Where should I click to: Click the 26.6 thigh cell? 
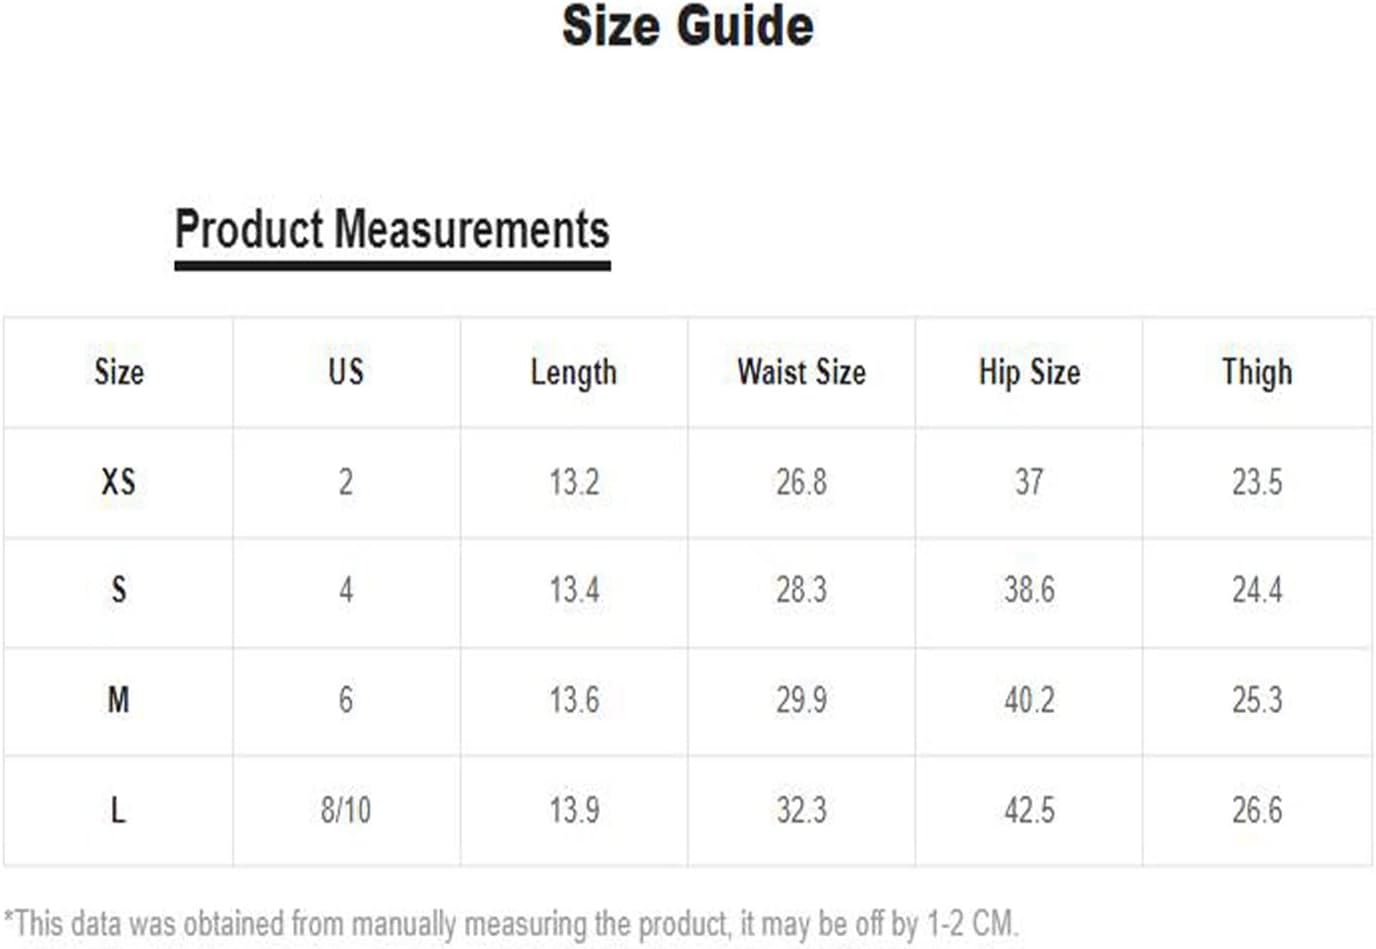point(1257,809)
